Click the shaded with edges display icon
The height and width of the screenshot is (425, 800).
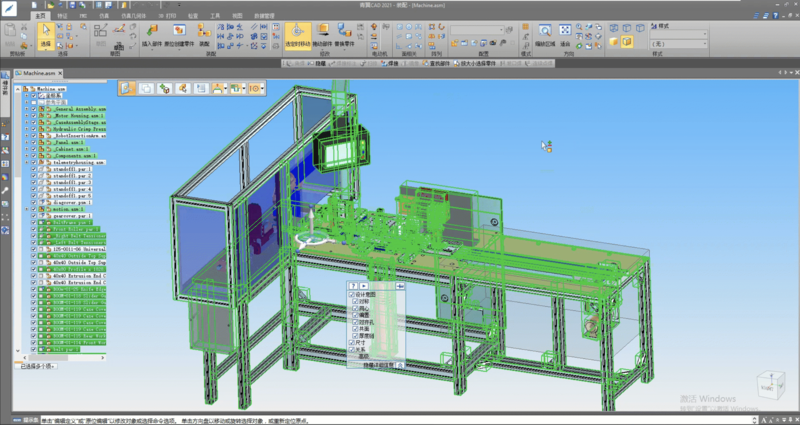point(627,41)
